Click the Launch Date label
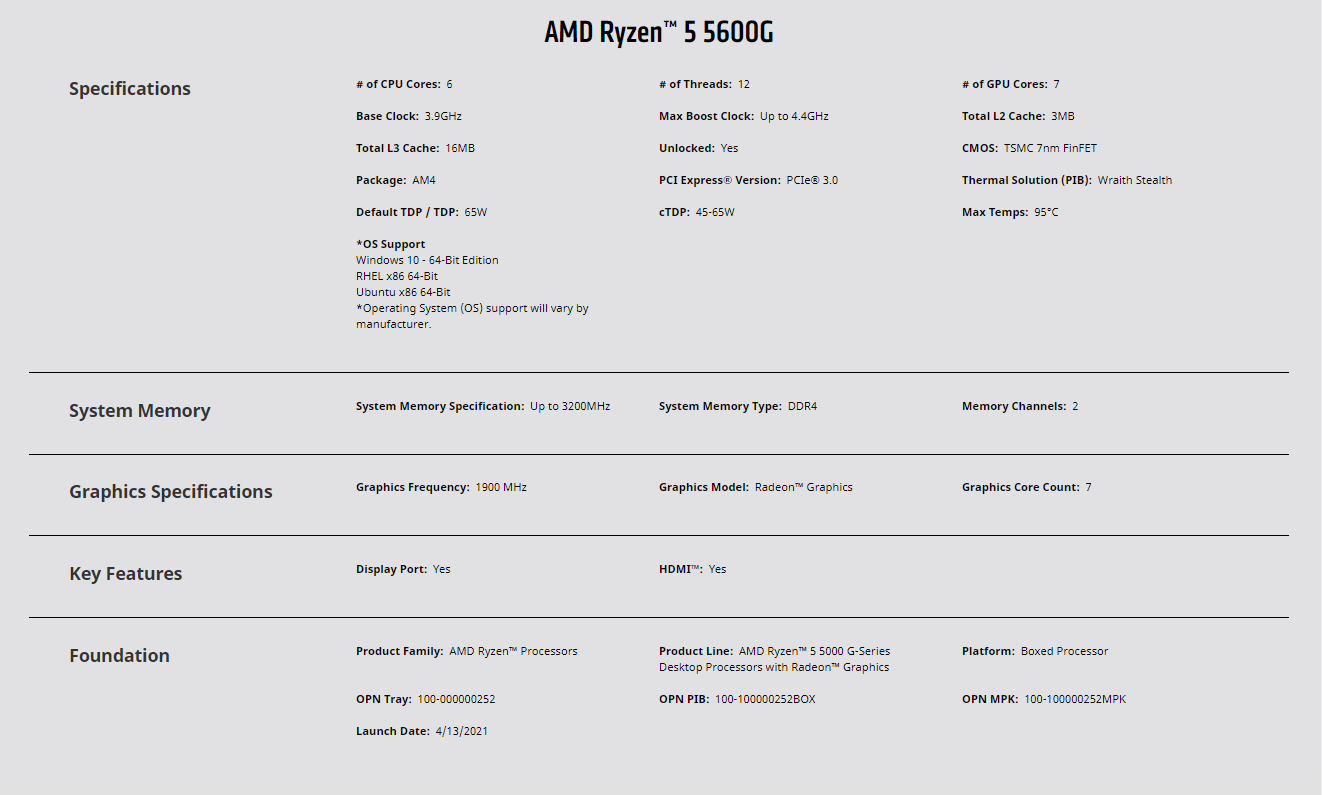Screen dimensions: 1322x795 coord(392,731)
